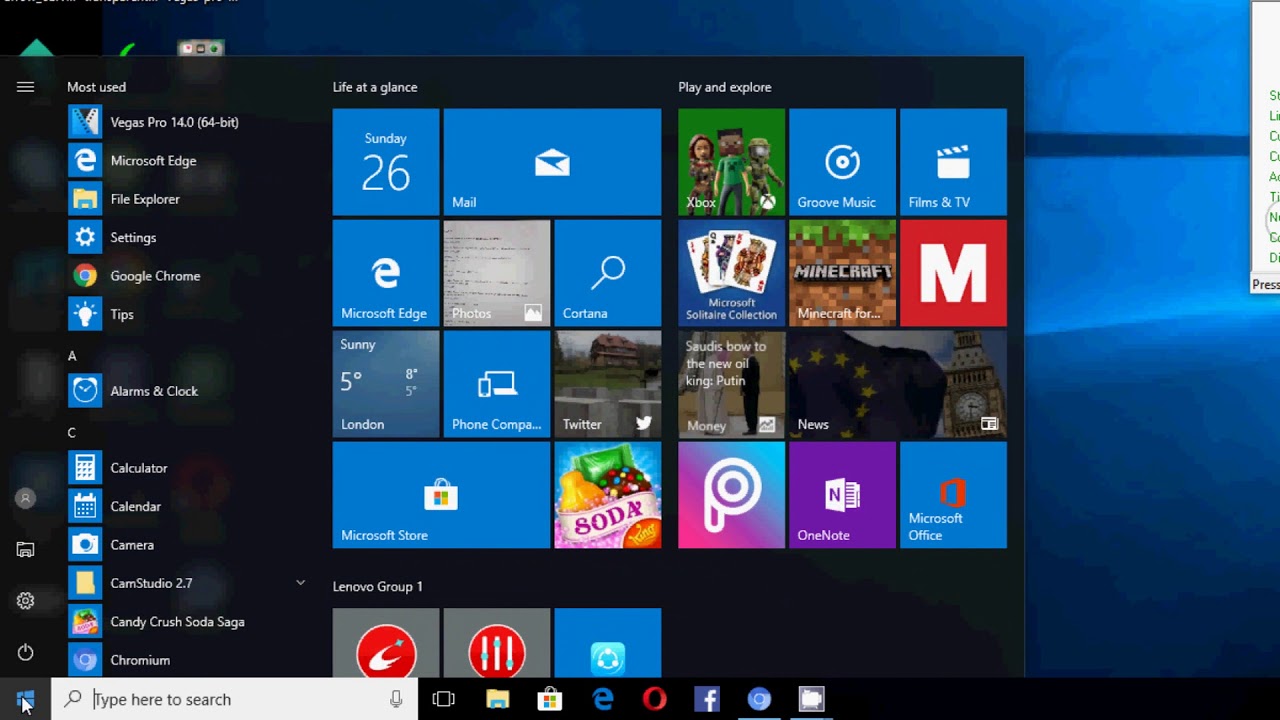Open Microsoft Store from the taskbar

click(x=550, y=699)
